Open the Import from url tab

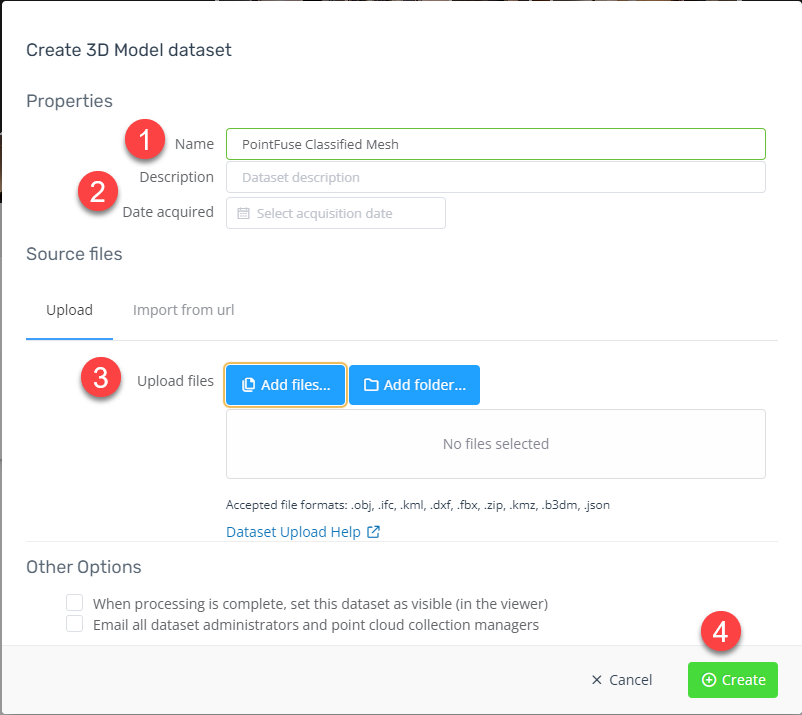[x=183, y=310]
